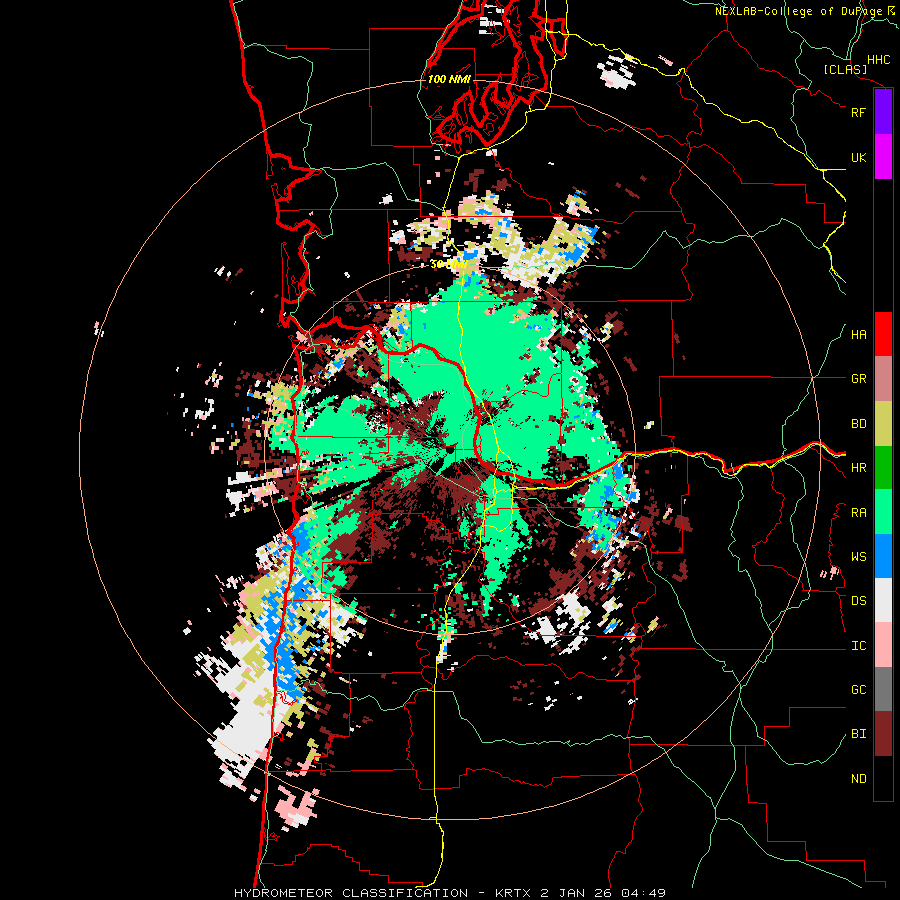The height and width of the screenshot is (900, 900).
Task: Click the BI legend label
Action: tap(859, 734)
